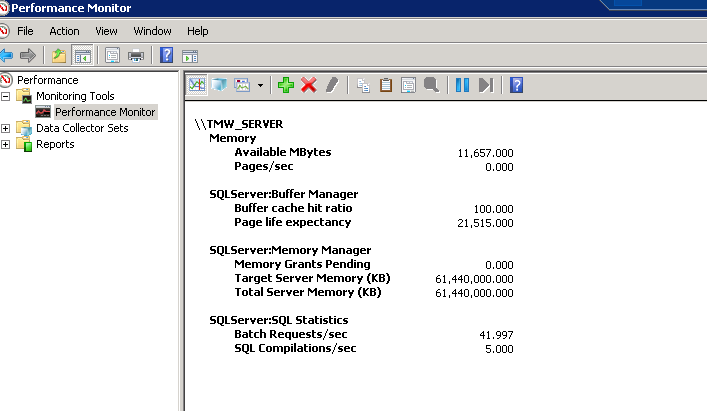Click the 5.000 SQL Compilations value
The image size is (707, 411).
click(x=499, y=349)
